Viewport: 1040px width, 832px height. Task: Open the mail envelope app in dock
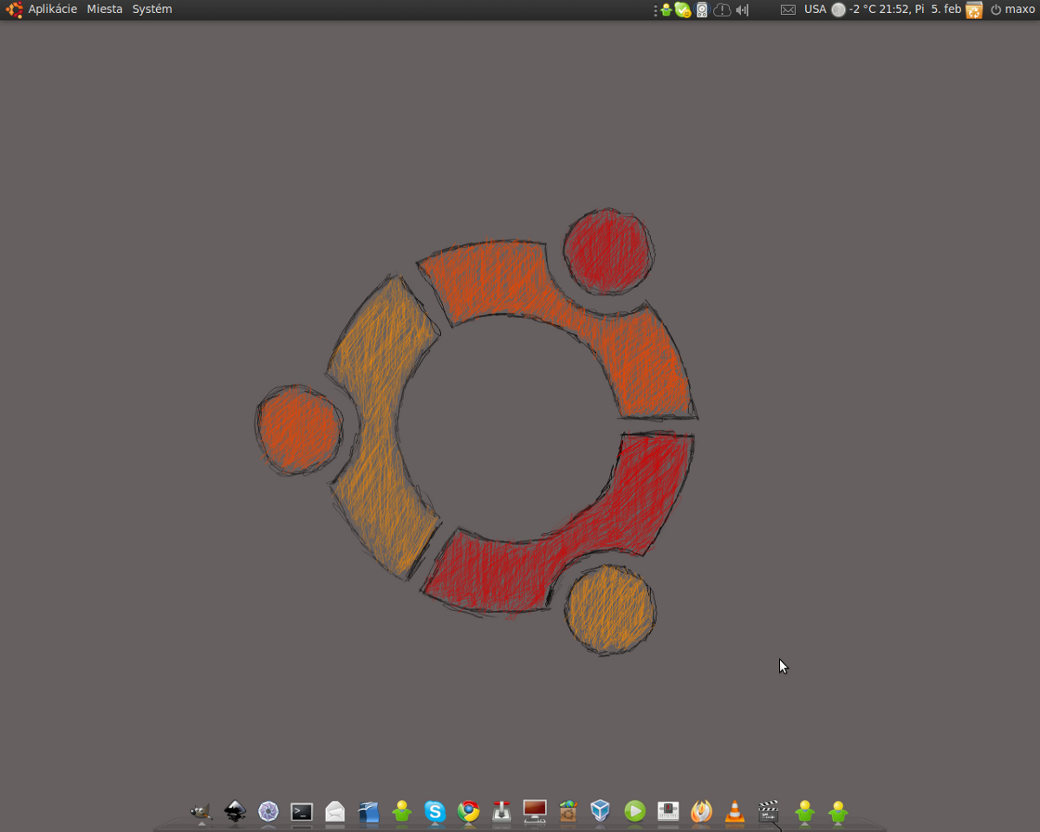335,811
